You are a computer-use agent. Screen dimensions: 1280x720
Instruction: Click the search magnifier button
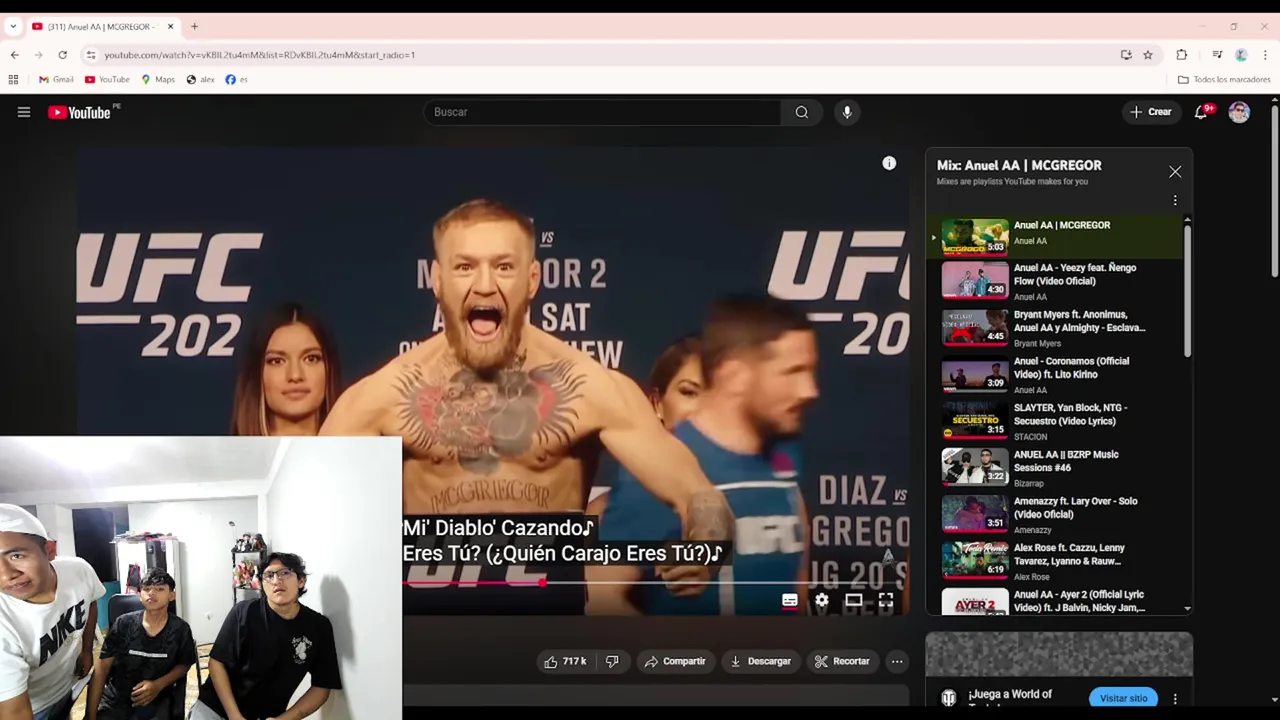click(x=801, y=112)
